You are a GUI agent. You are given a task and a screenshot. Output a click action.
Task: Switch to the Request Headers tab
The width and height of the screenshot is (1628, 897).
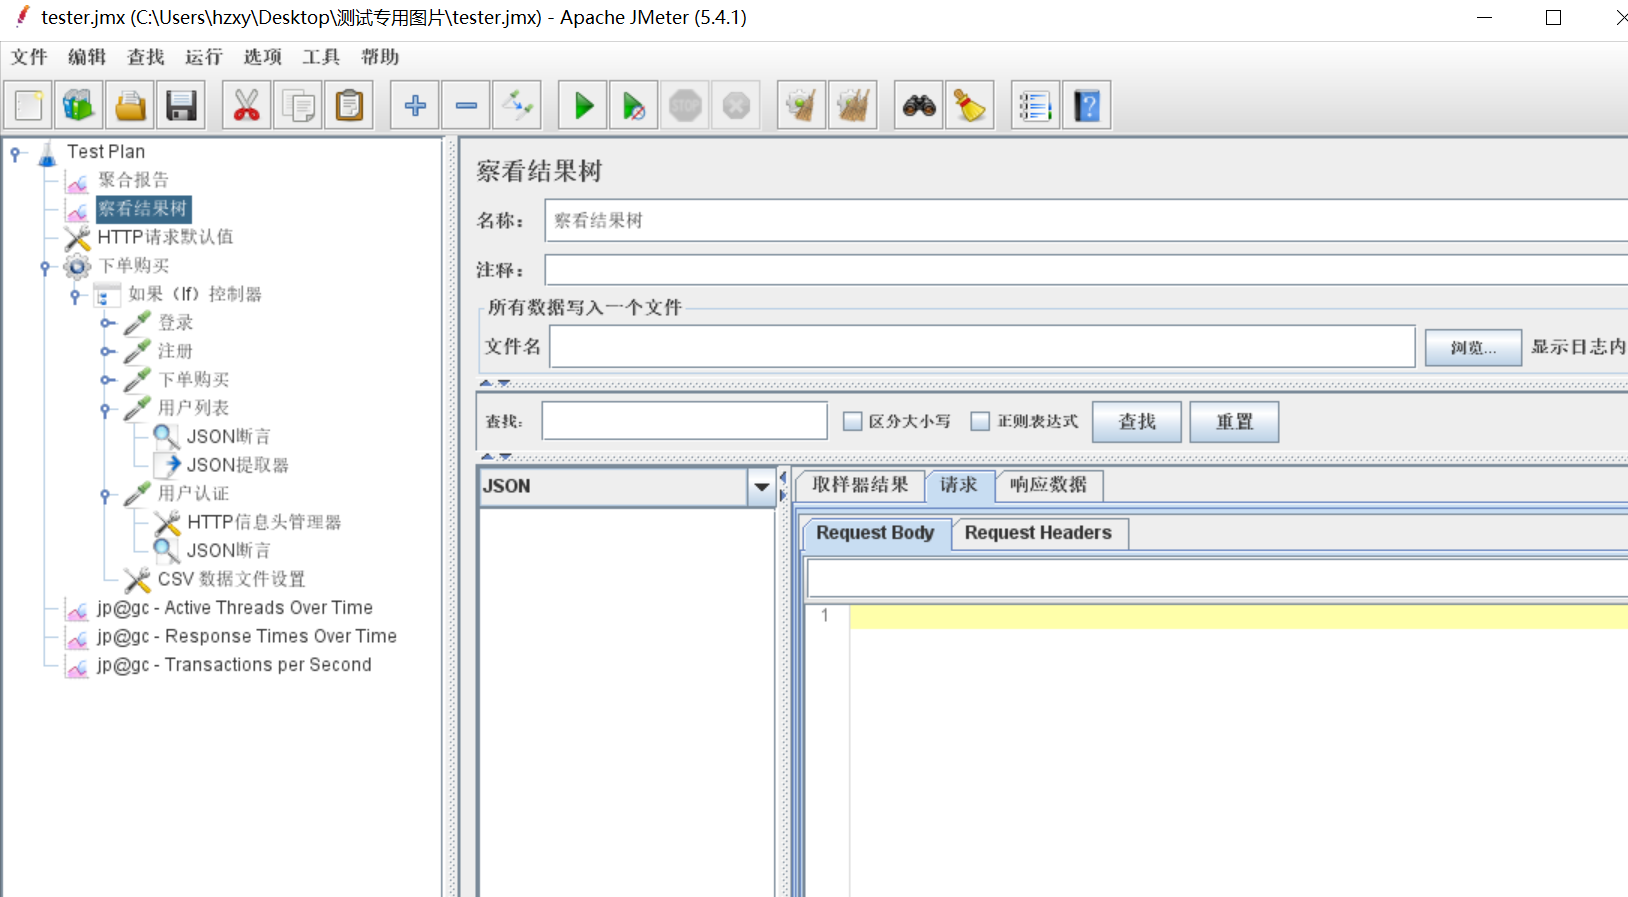pos(1038,533)
